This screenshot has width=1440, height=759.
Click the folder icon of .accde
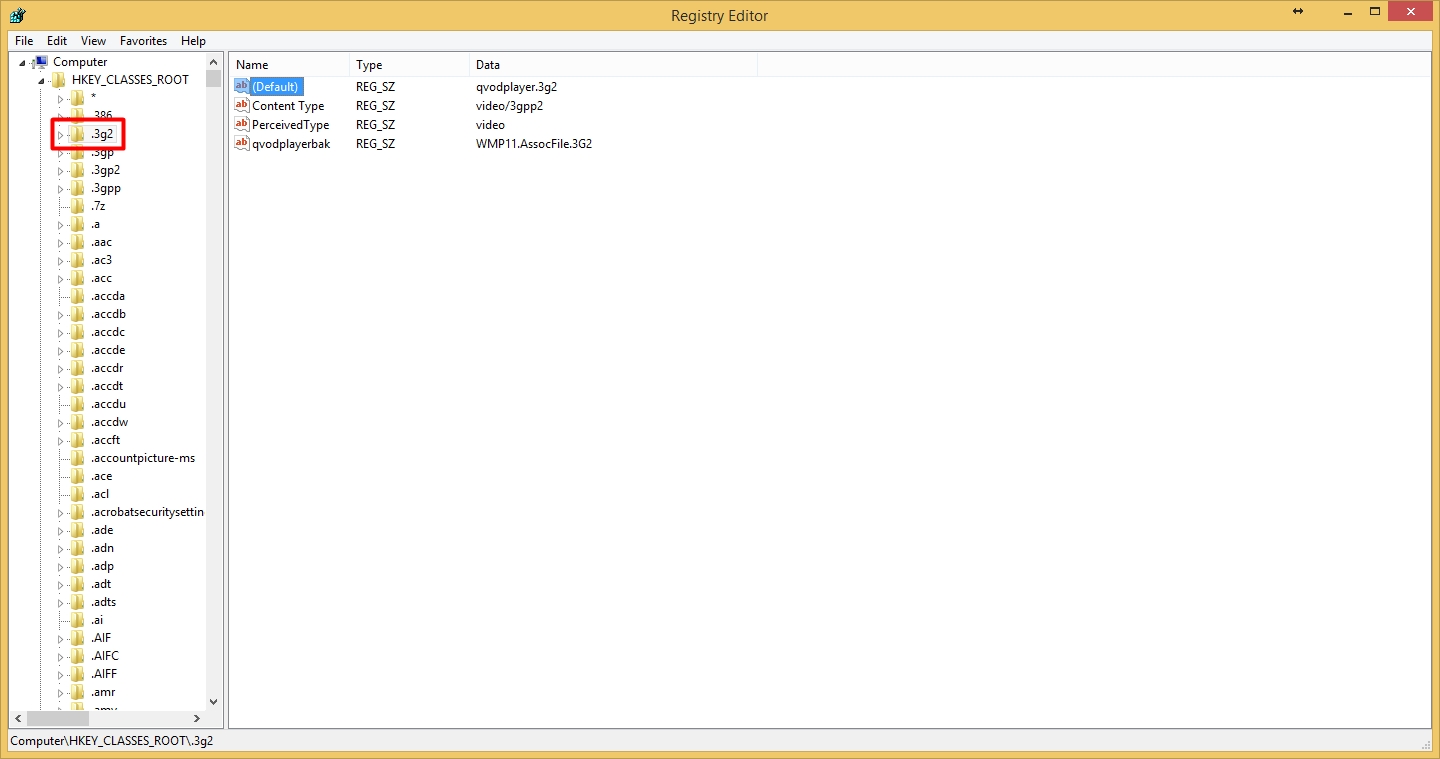[x=78, y=350]
